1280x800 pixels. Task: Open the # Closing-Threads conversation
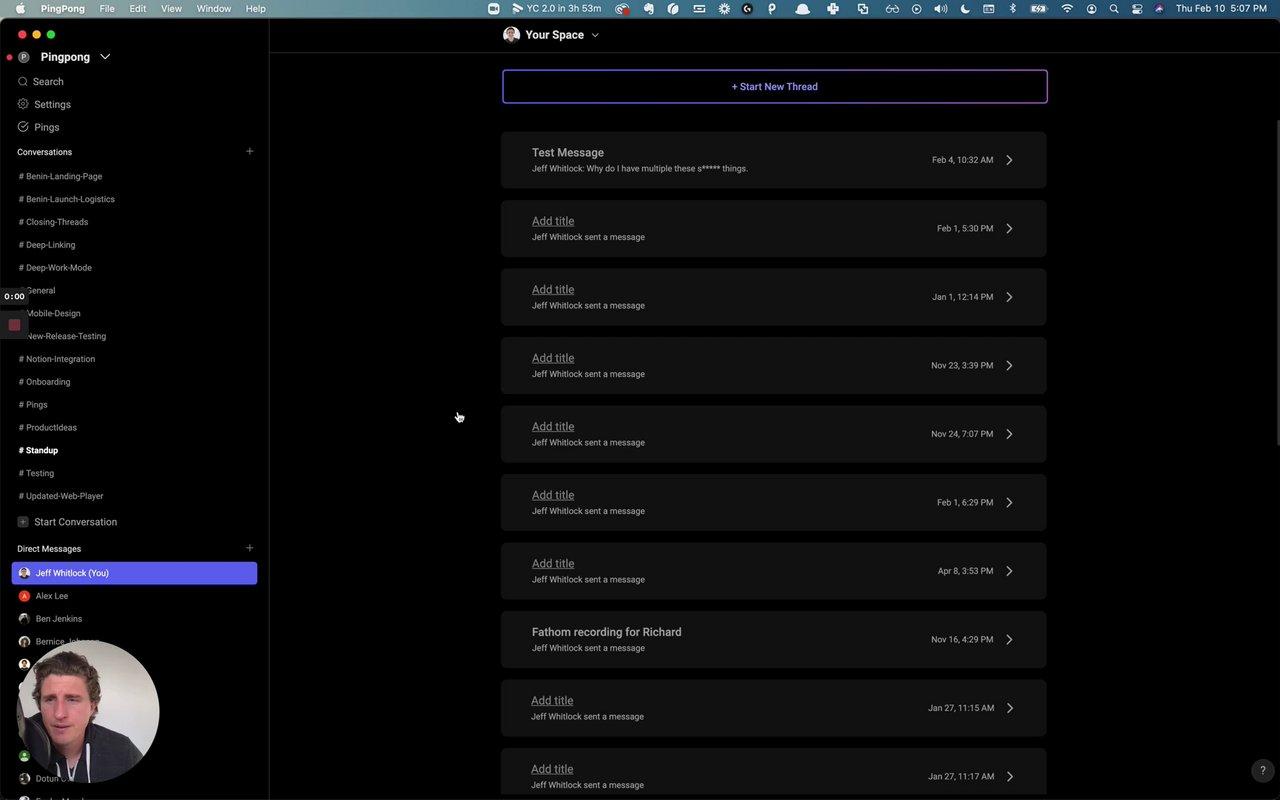point(54,222)
